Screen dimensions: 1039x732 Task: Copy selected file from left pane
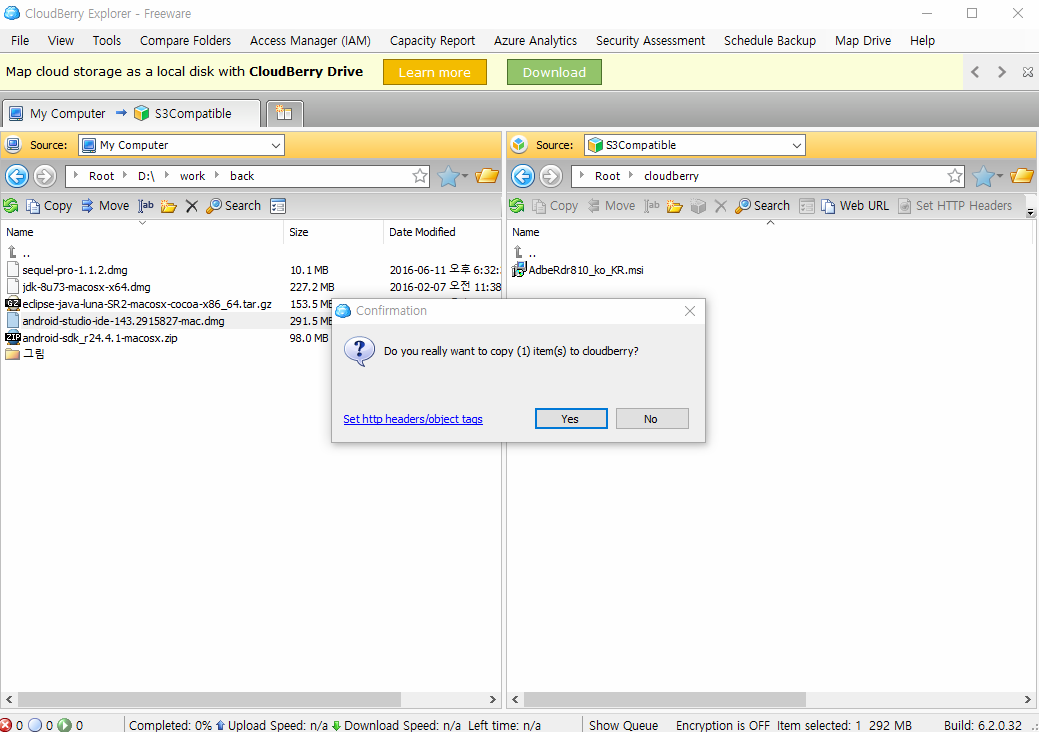(x=49, y=206)
